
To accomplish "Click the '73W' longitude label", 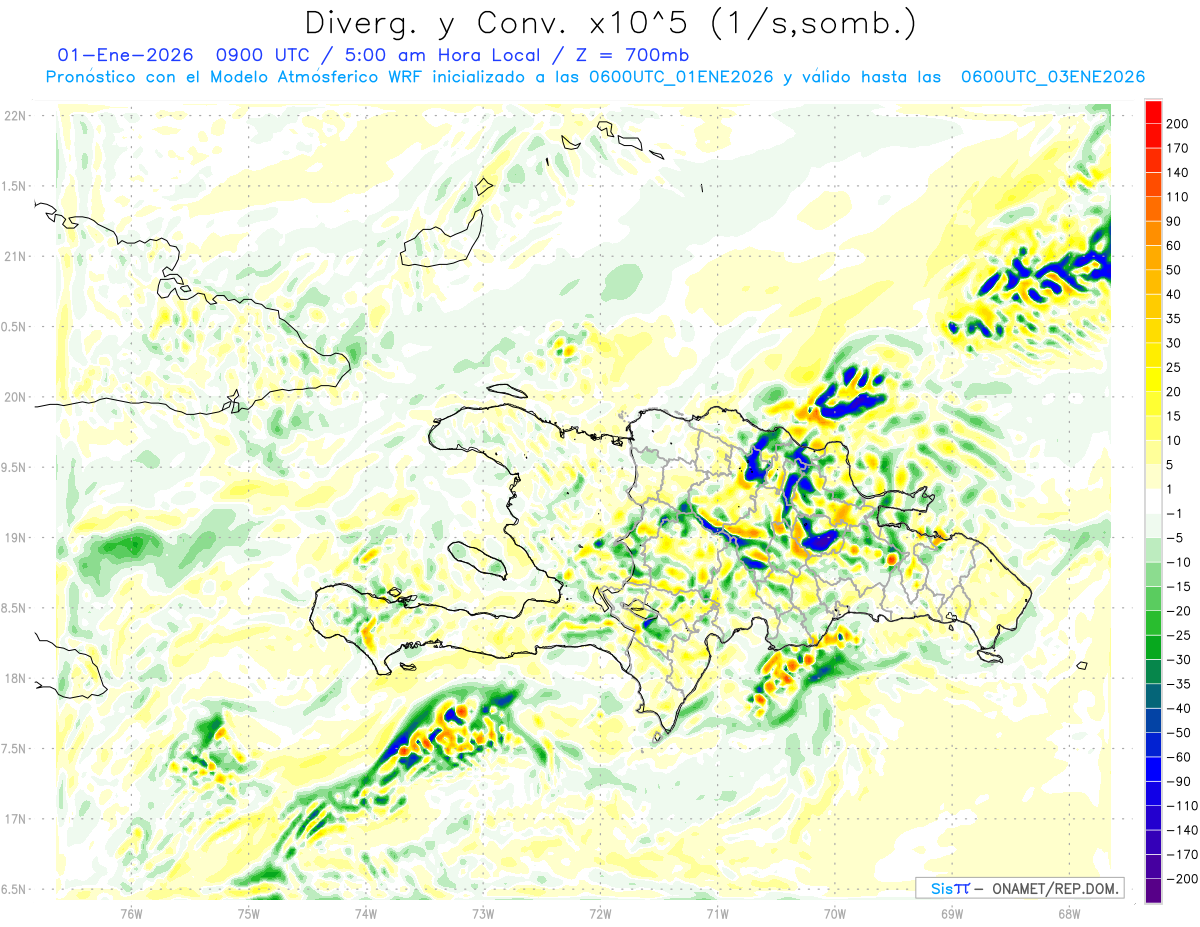I will (x=483, y=913).
